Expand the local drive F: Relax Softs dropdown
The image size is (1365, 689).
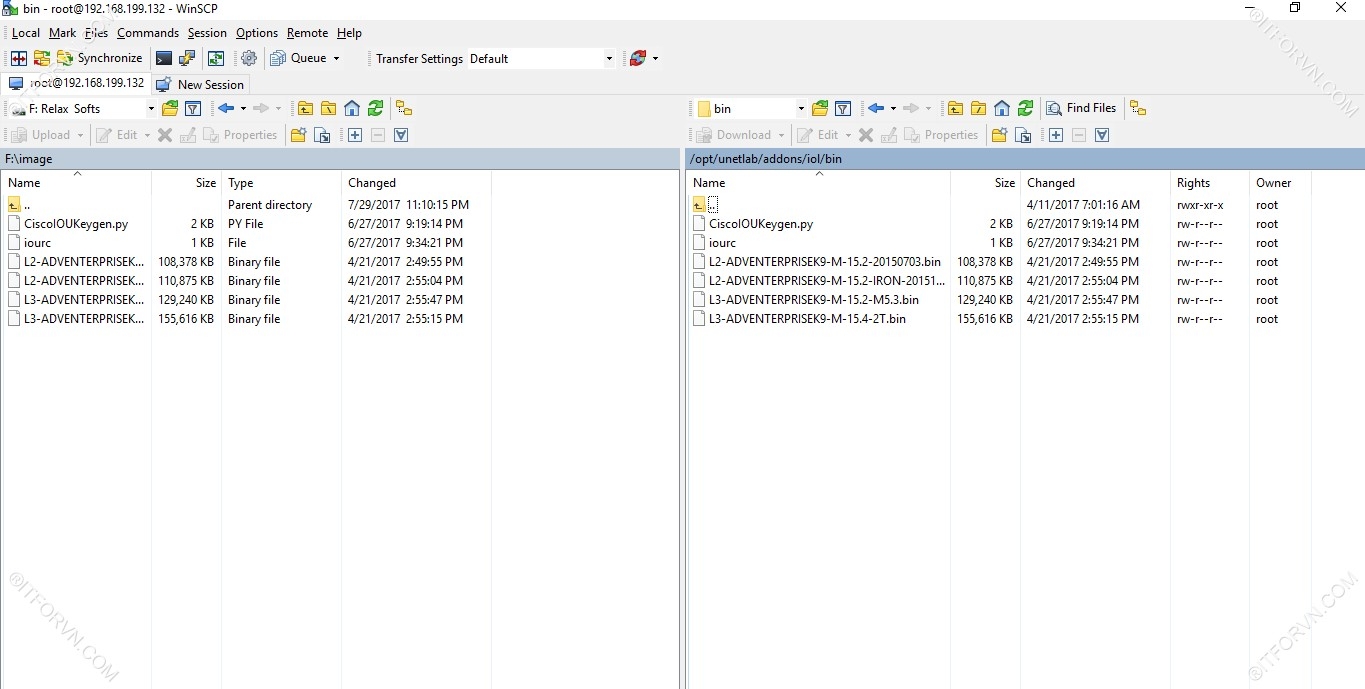coord(151,109)
